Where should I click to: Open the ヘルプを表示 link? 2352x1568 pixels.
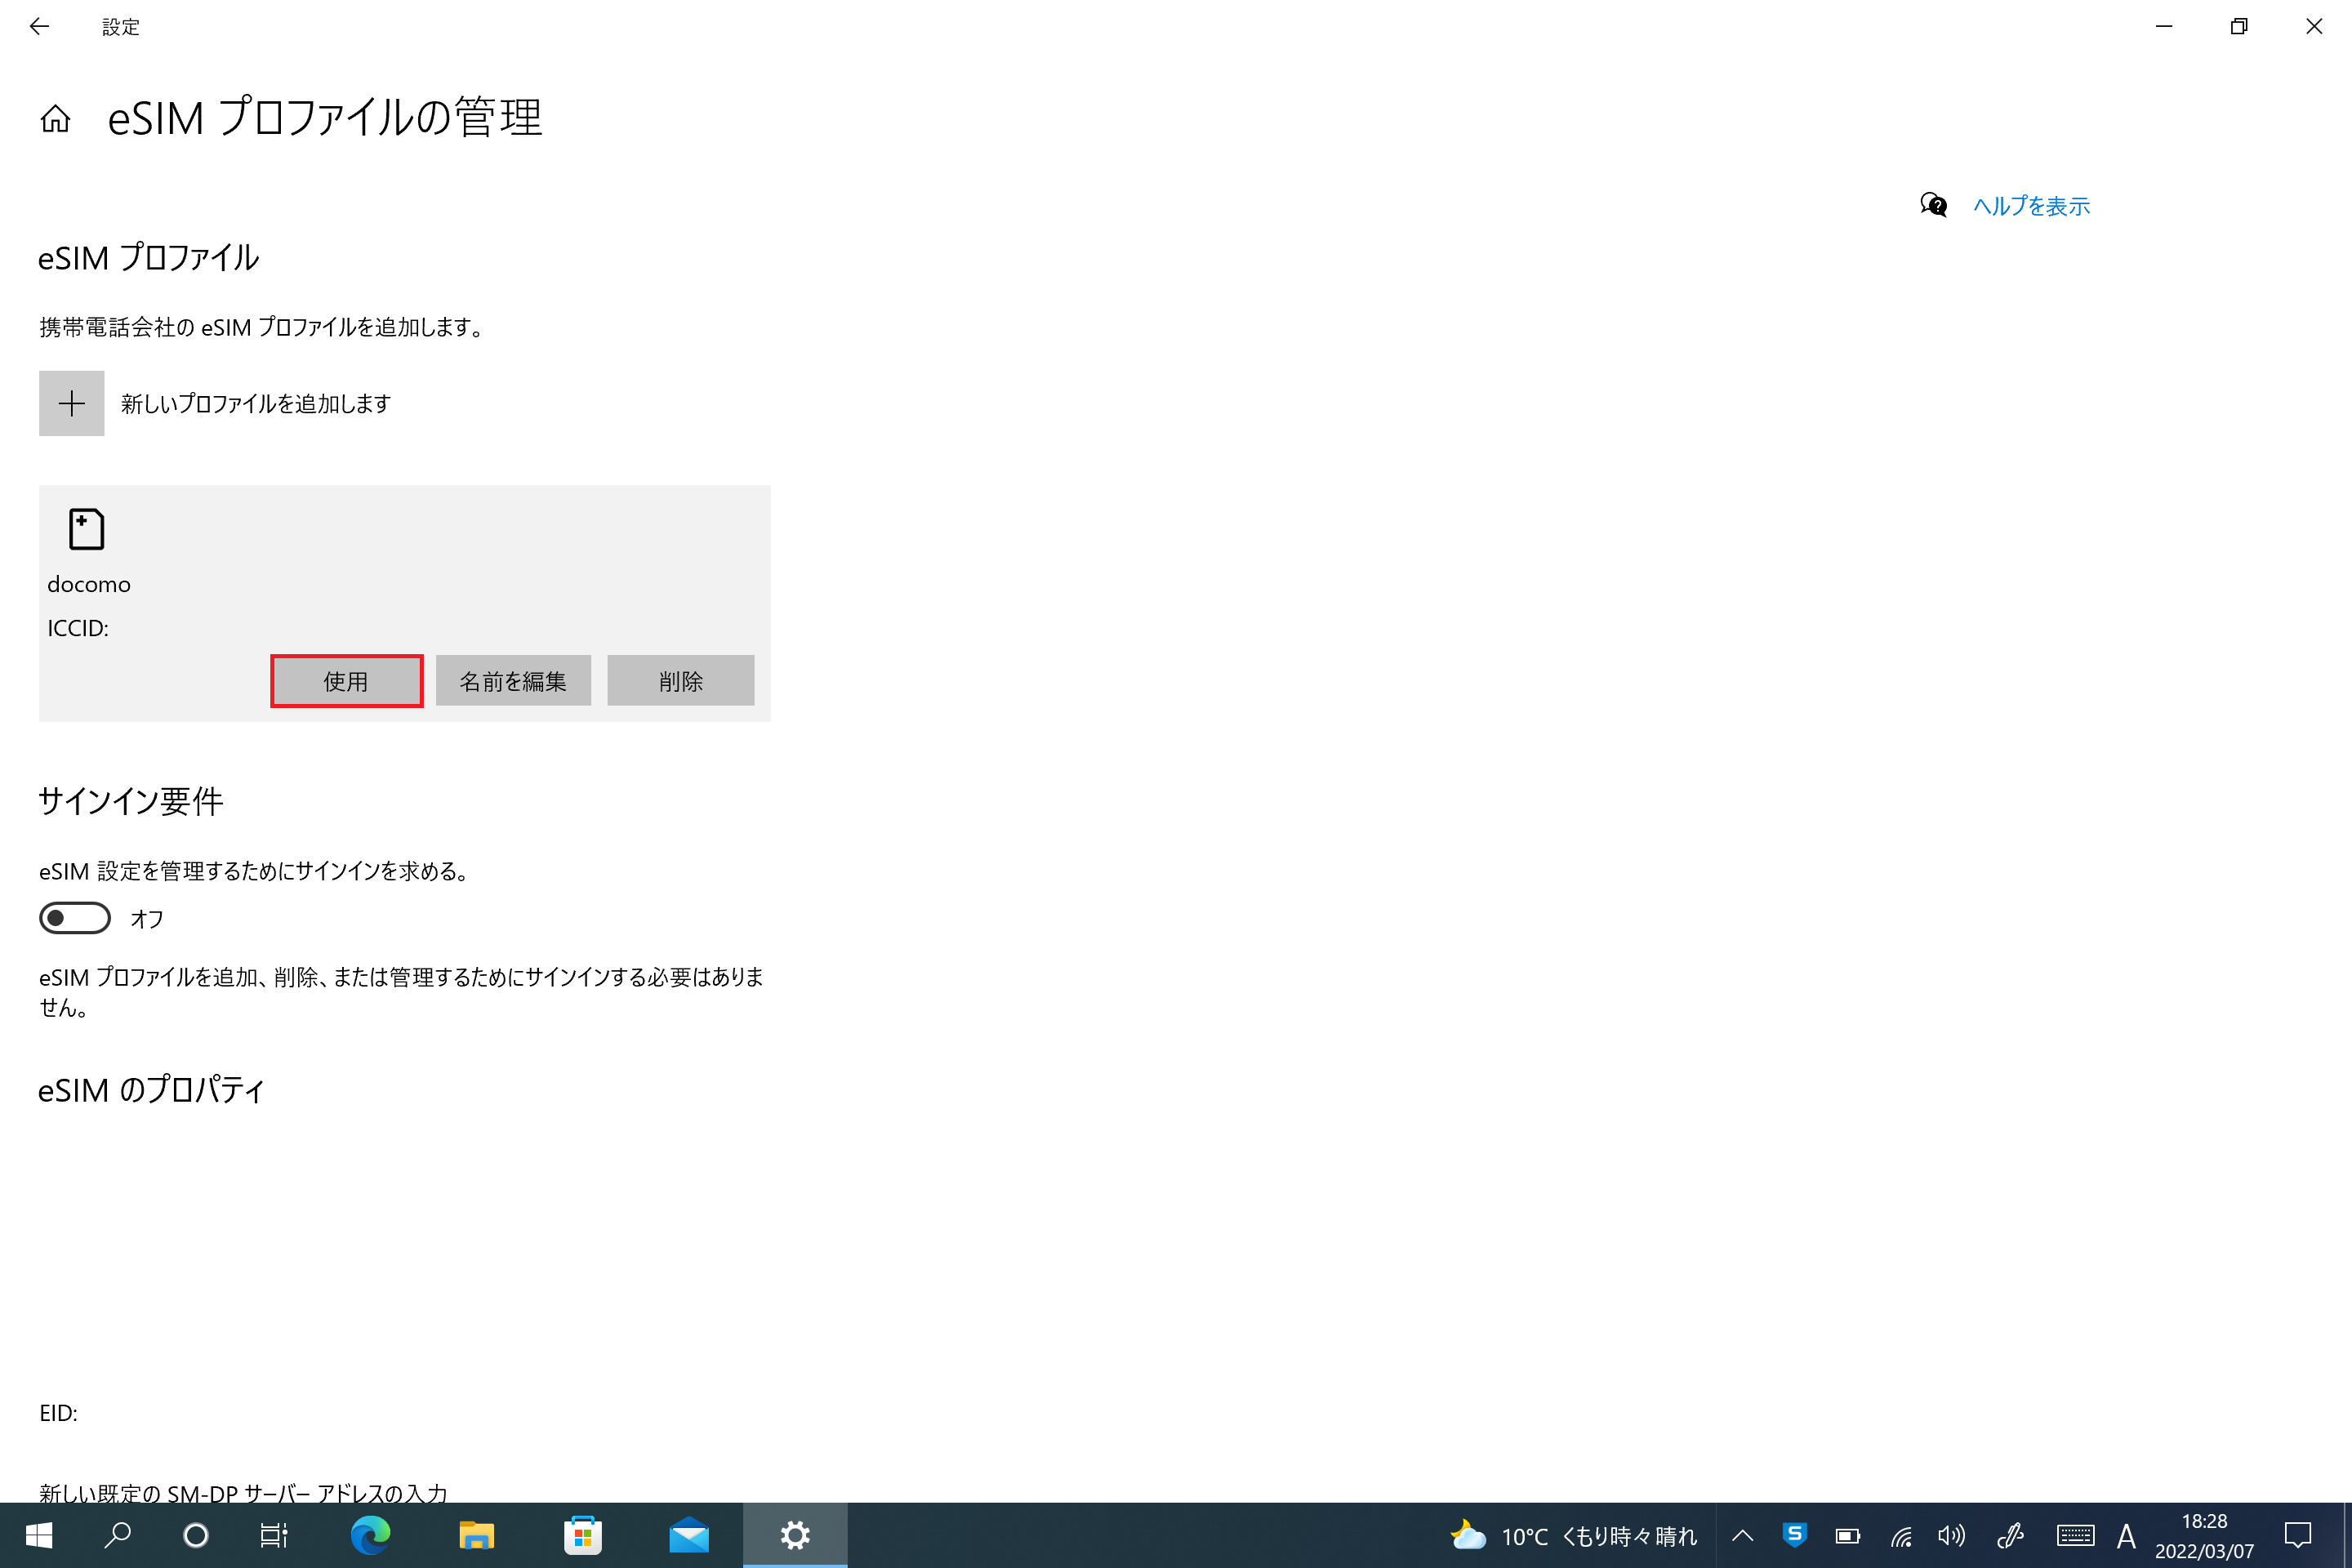click(2031, 206)
